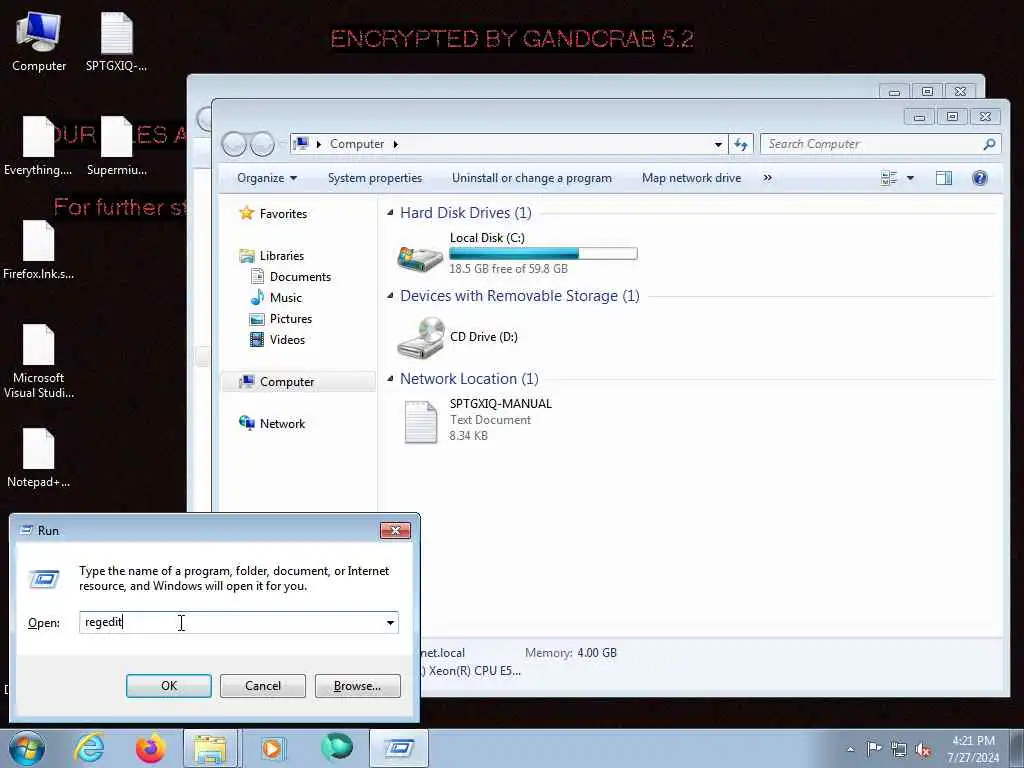Open Network in the navigation pane
1024x768 pixels.
click(282, 423)
